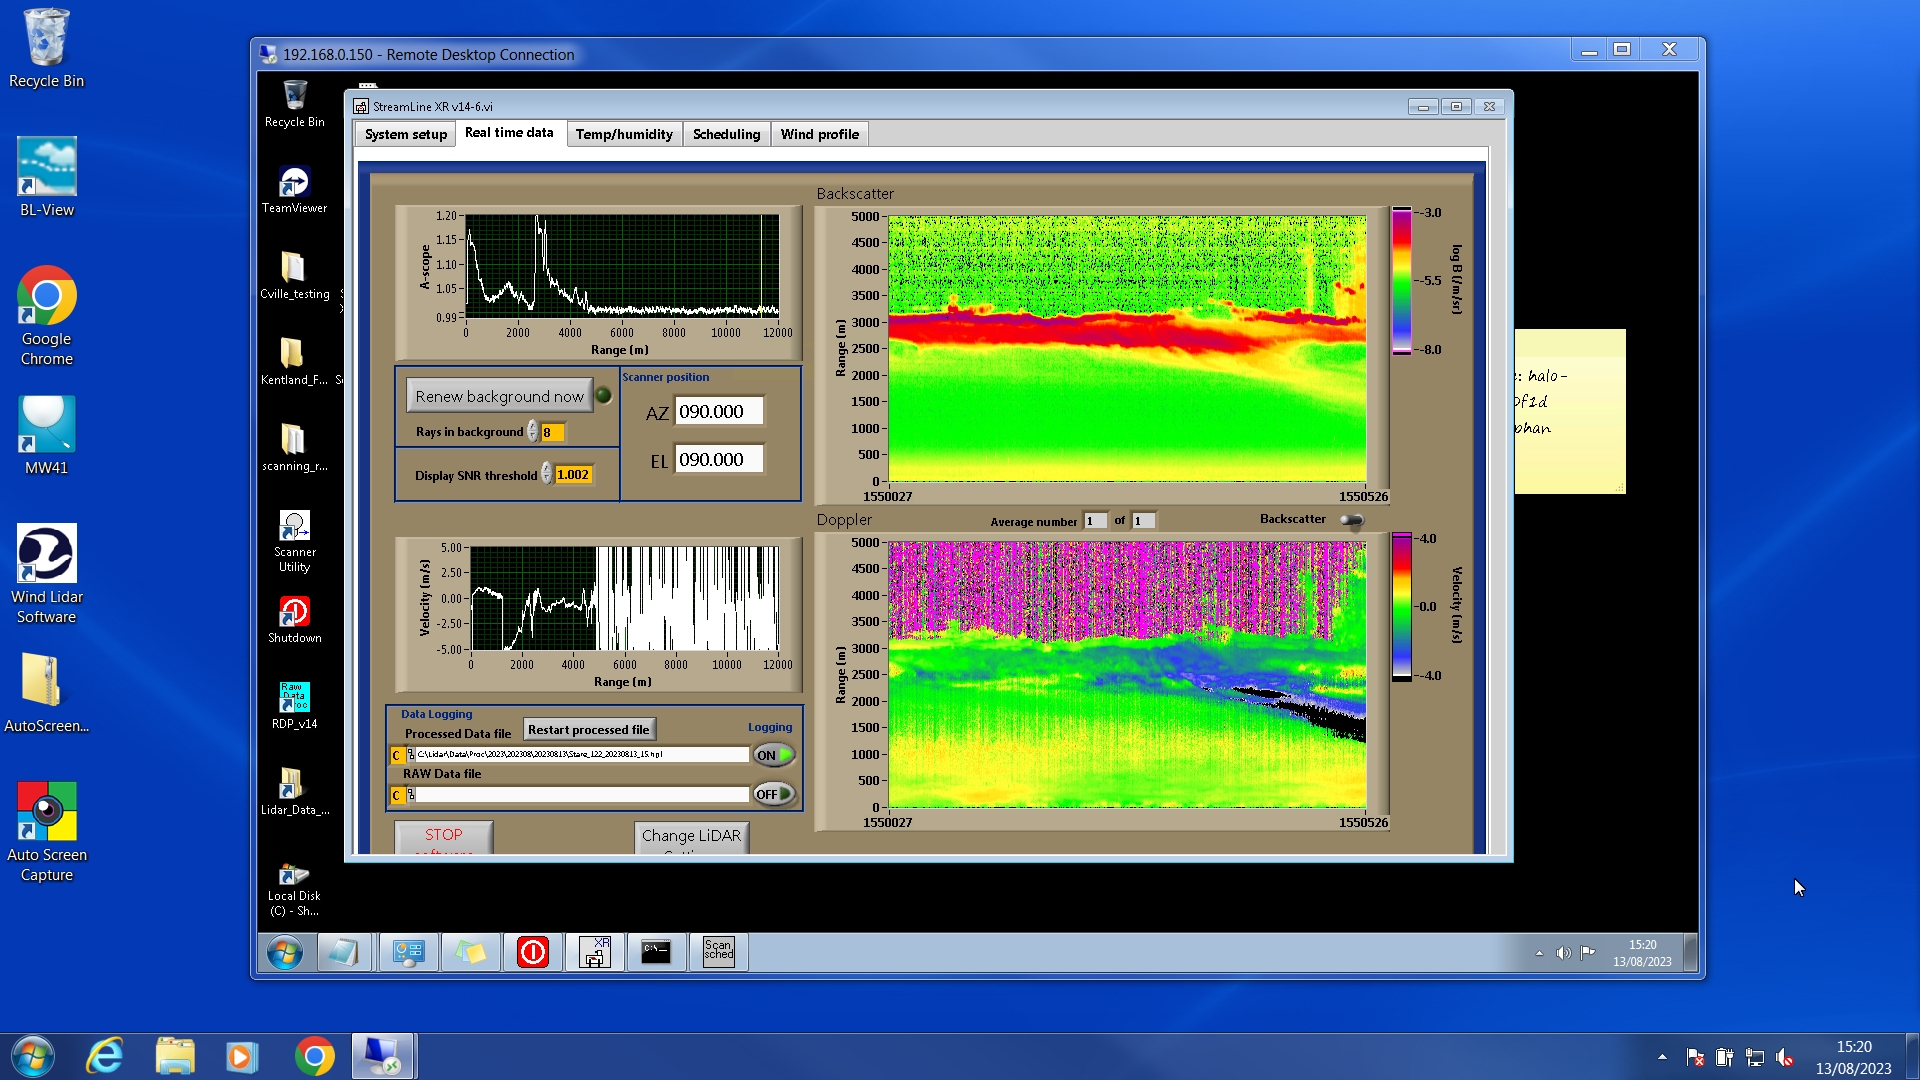1920x1080 pixels.
Task: Click the Rays in background stepper arrows
Action: pyautogui.click(x=533, y=432)
